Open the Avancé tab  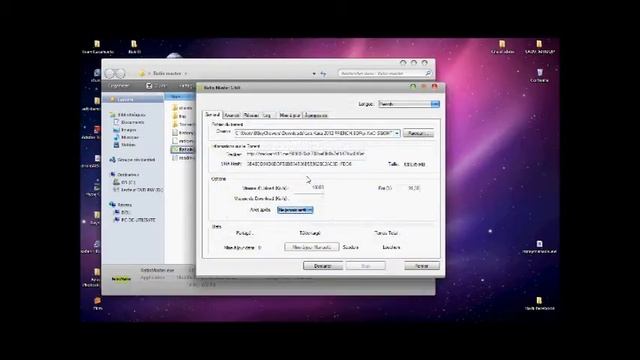point(232,116)
